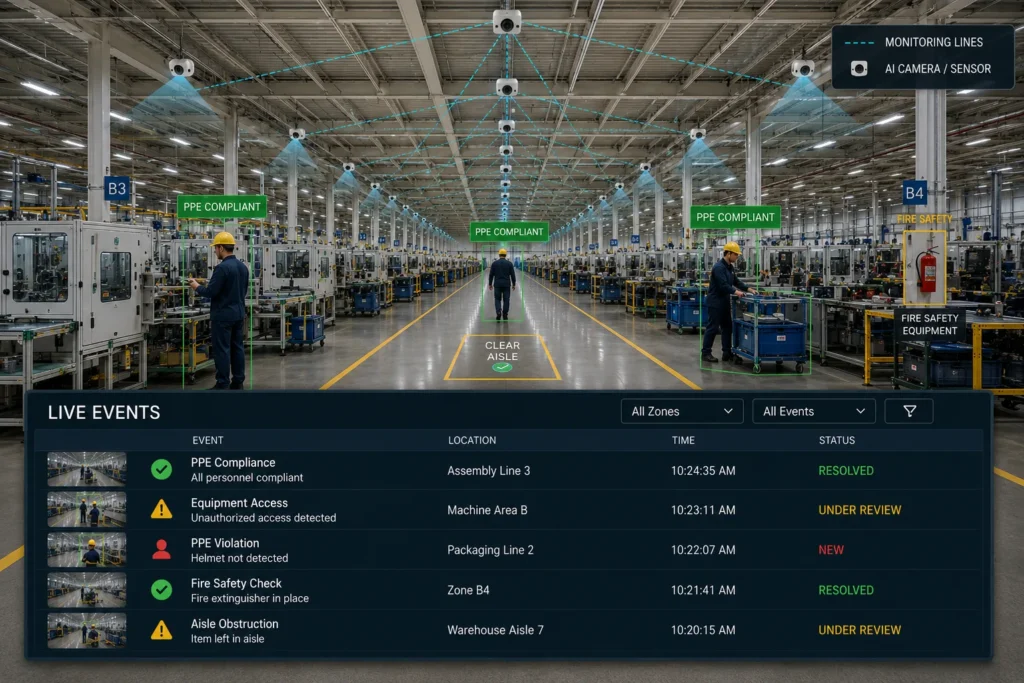Click the AI Camera / Sensor legend icon

tap(859, 69)
